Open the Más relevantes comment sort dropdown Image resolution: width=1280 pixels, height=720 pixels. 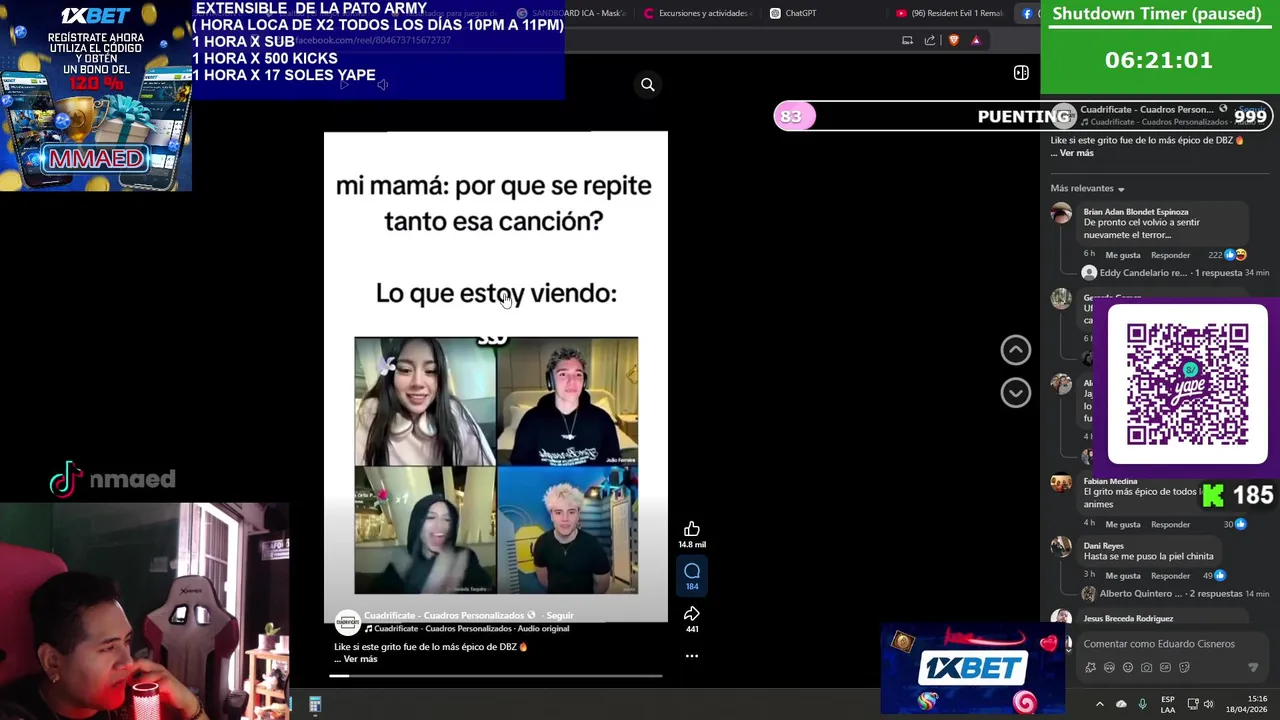(x=1087, y=188)
